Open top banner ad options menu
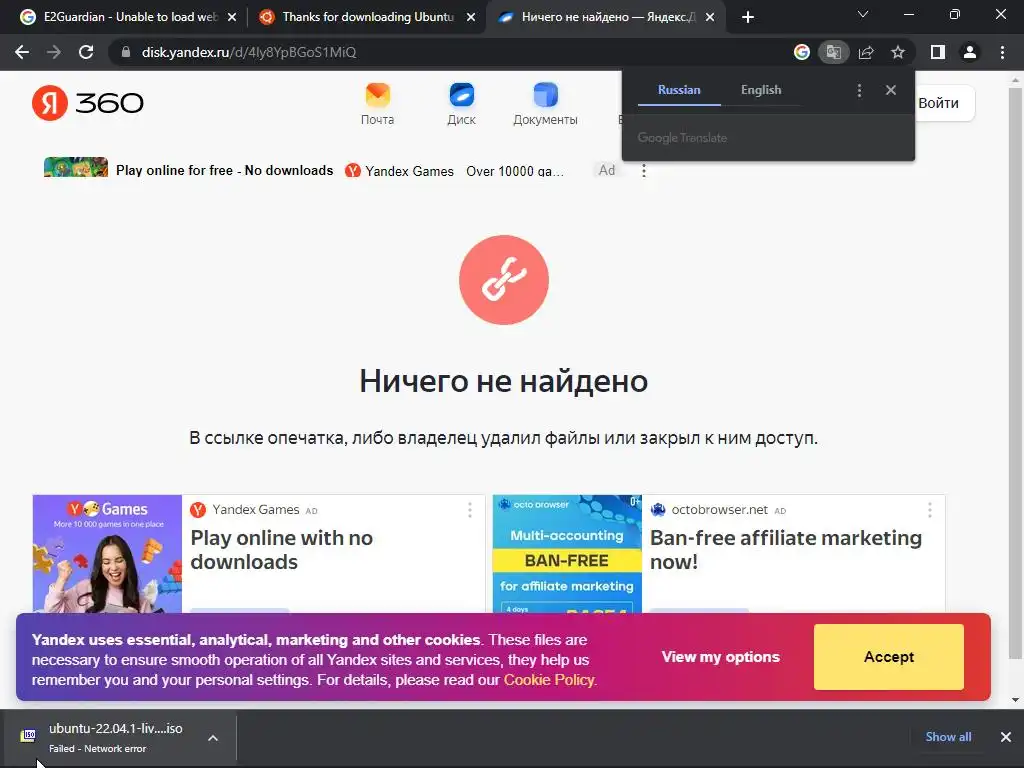 point(644,170)
